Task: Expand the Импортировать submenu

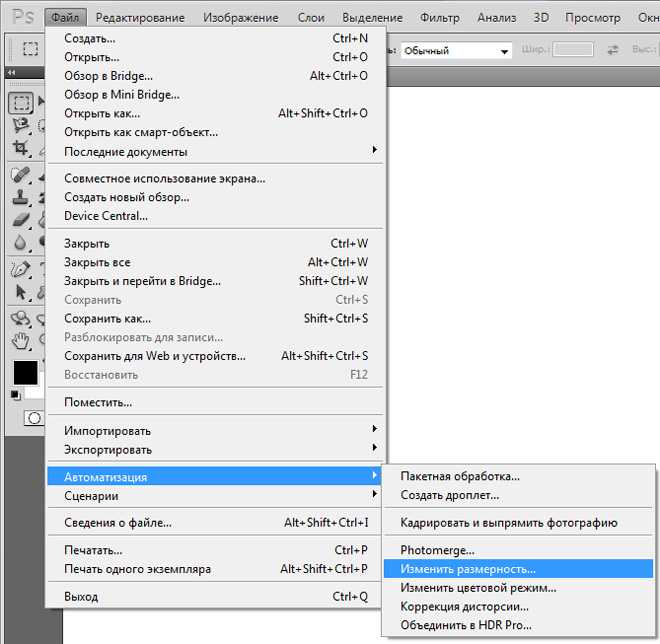Action: 215,431
